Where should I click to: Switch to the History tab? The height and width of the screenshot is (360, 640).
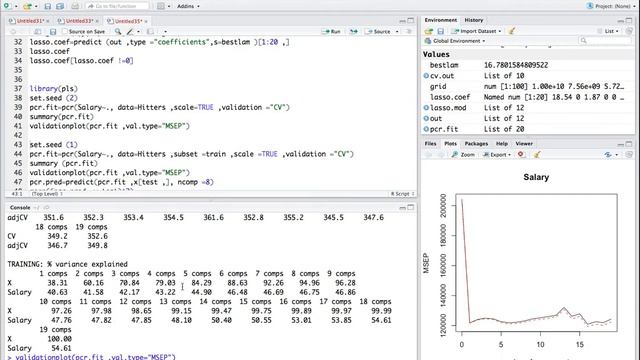pos(473,20)
